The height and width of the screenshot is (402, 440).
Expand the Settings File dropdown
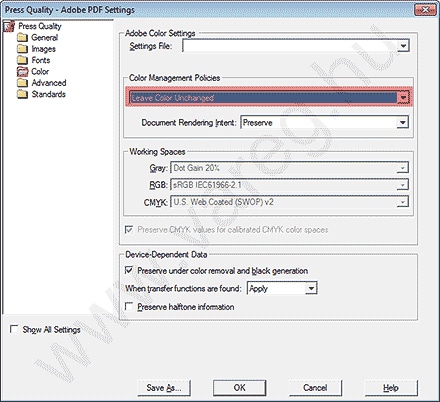[x=403, y=46]
